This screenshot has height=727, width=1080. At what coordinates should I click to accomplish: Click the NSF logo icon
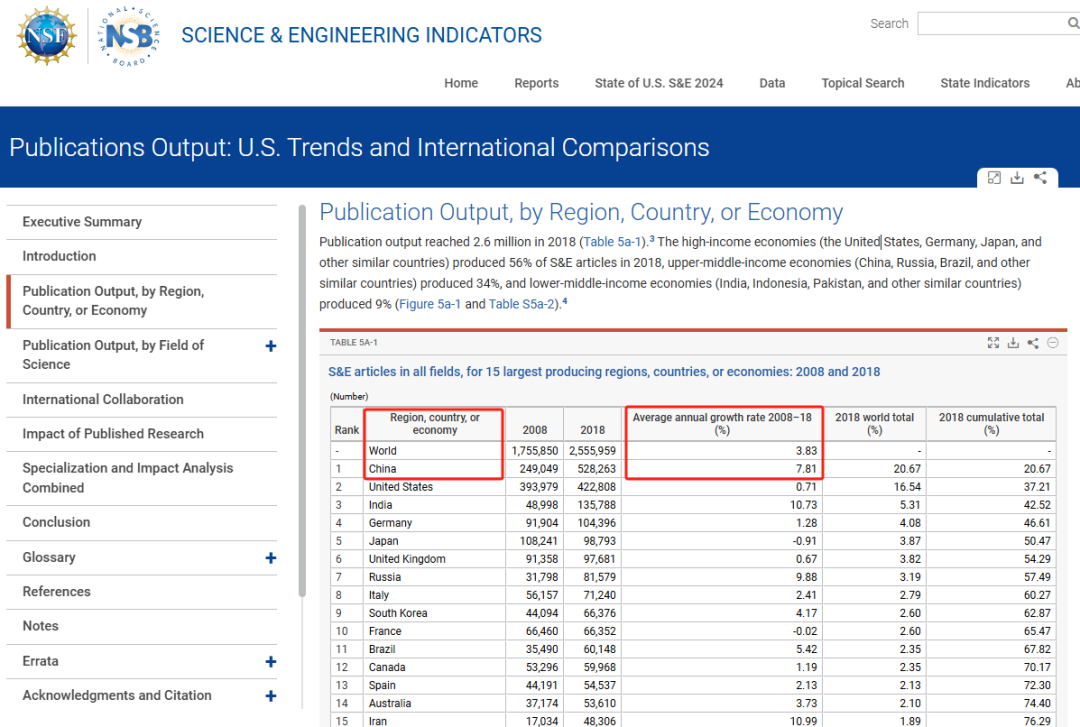click(47, 35)
